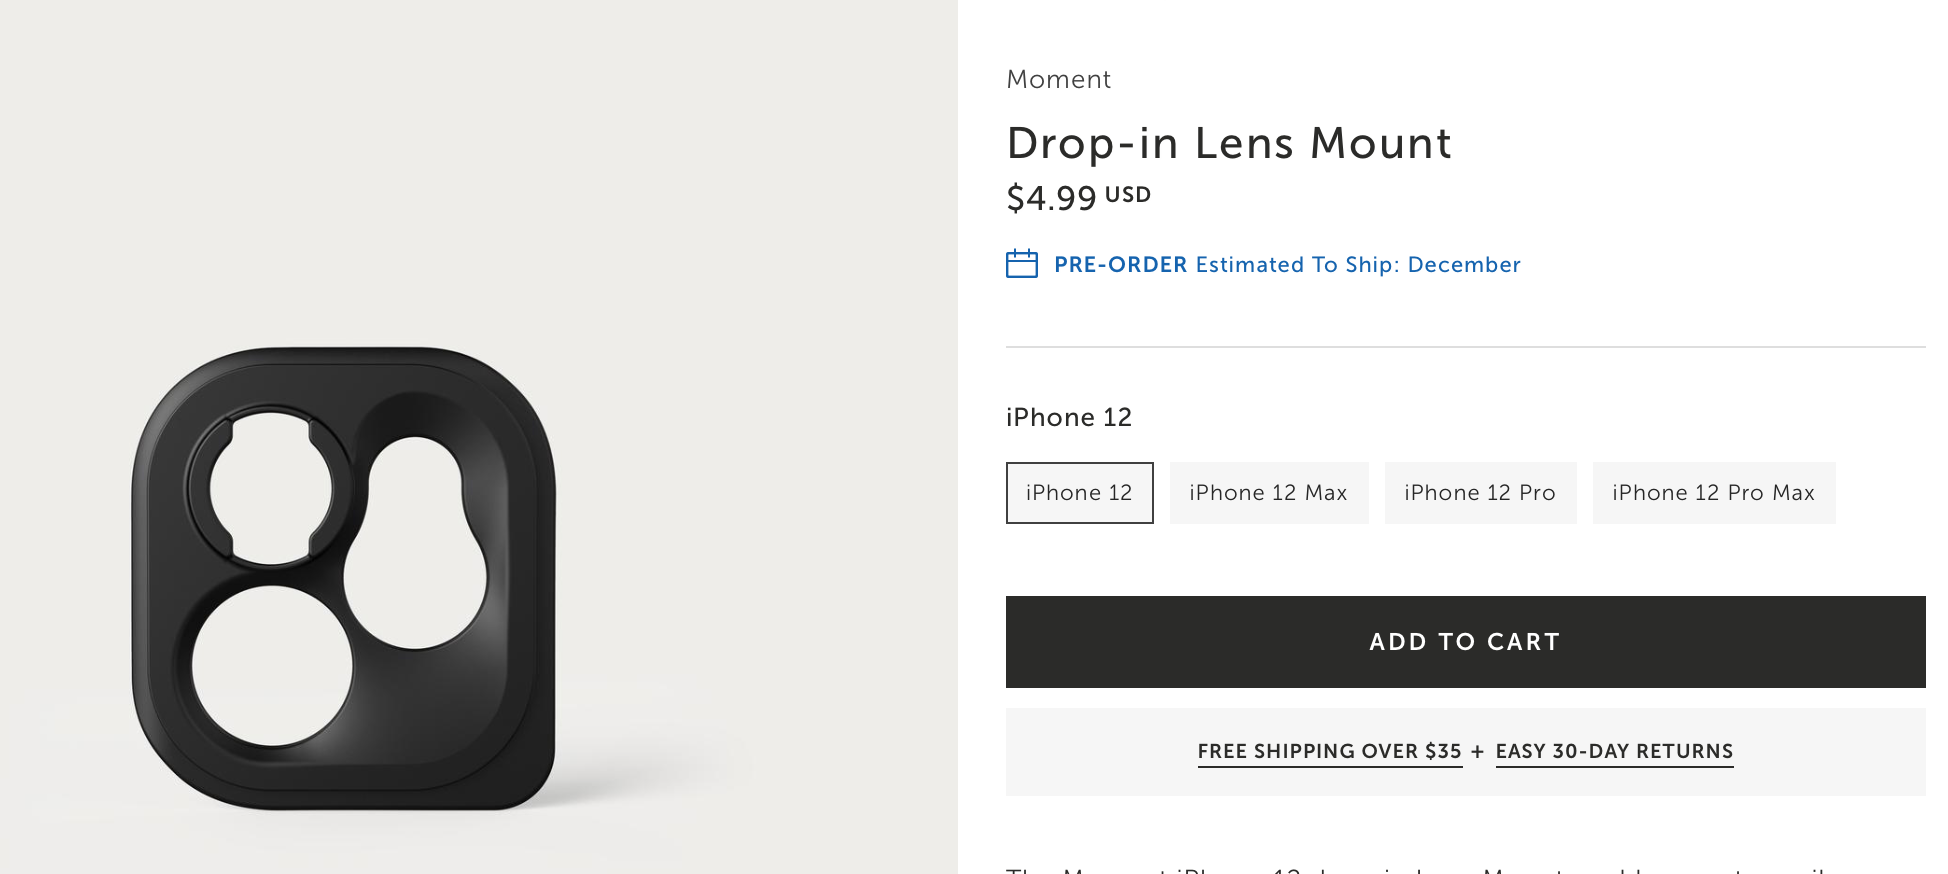Image resolution: width=1948 pixels, height=874 pixels.
Task: Open the Easy 30-Day Returns link
Action: [x=1614, y=752]
